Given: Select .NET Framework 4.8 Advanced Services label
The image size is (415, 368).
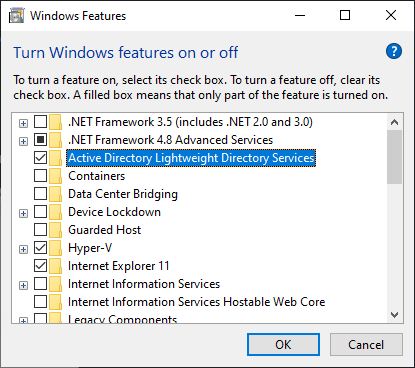Looking at the screenshot, I should 170,140.
